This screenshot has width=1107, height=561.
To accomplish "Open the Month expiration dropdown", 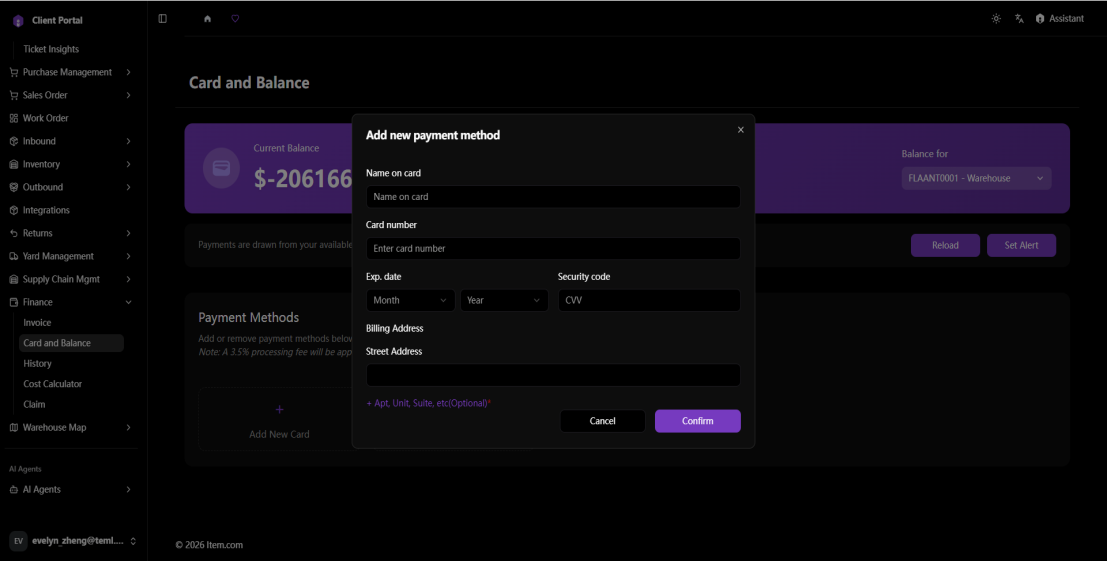I will (x=410, y=301).
